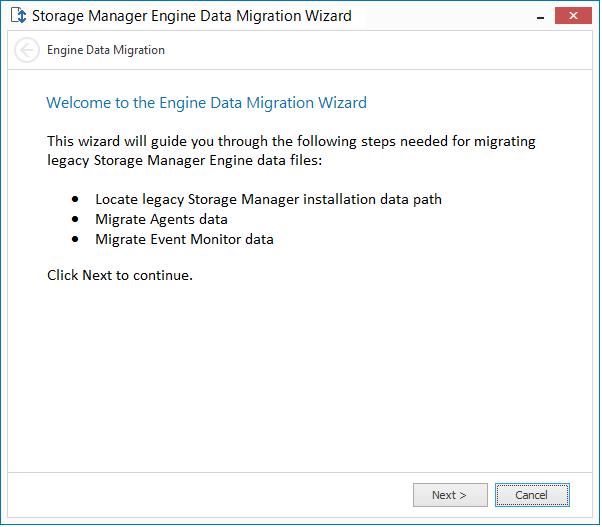Select the Locate legacy Storage Manager installation step

click(268, 199)
